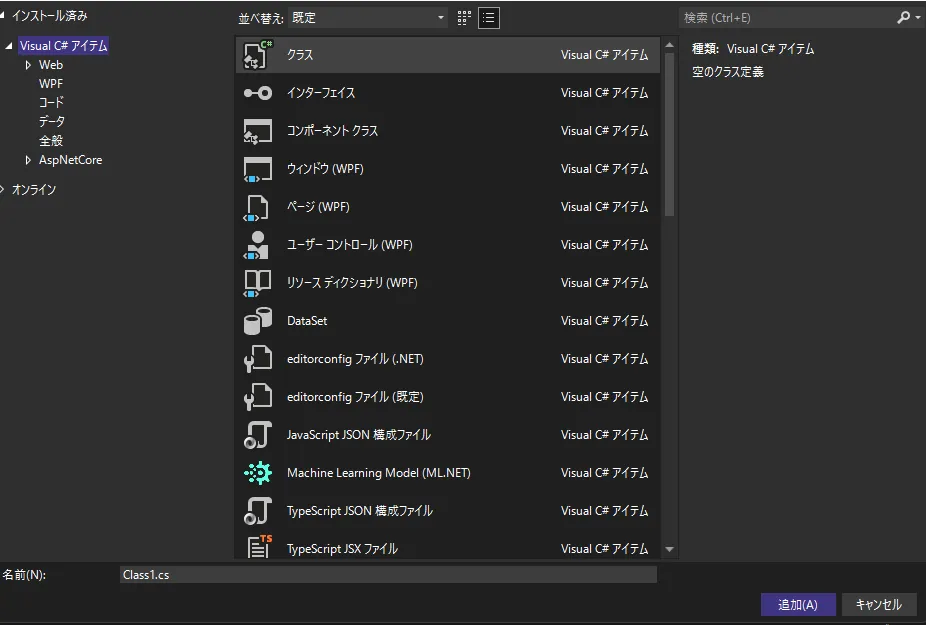
Task: Open the search options dropdown arrow
Action: [x=918, y=18]
